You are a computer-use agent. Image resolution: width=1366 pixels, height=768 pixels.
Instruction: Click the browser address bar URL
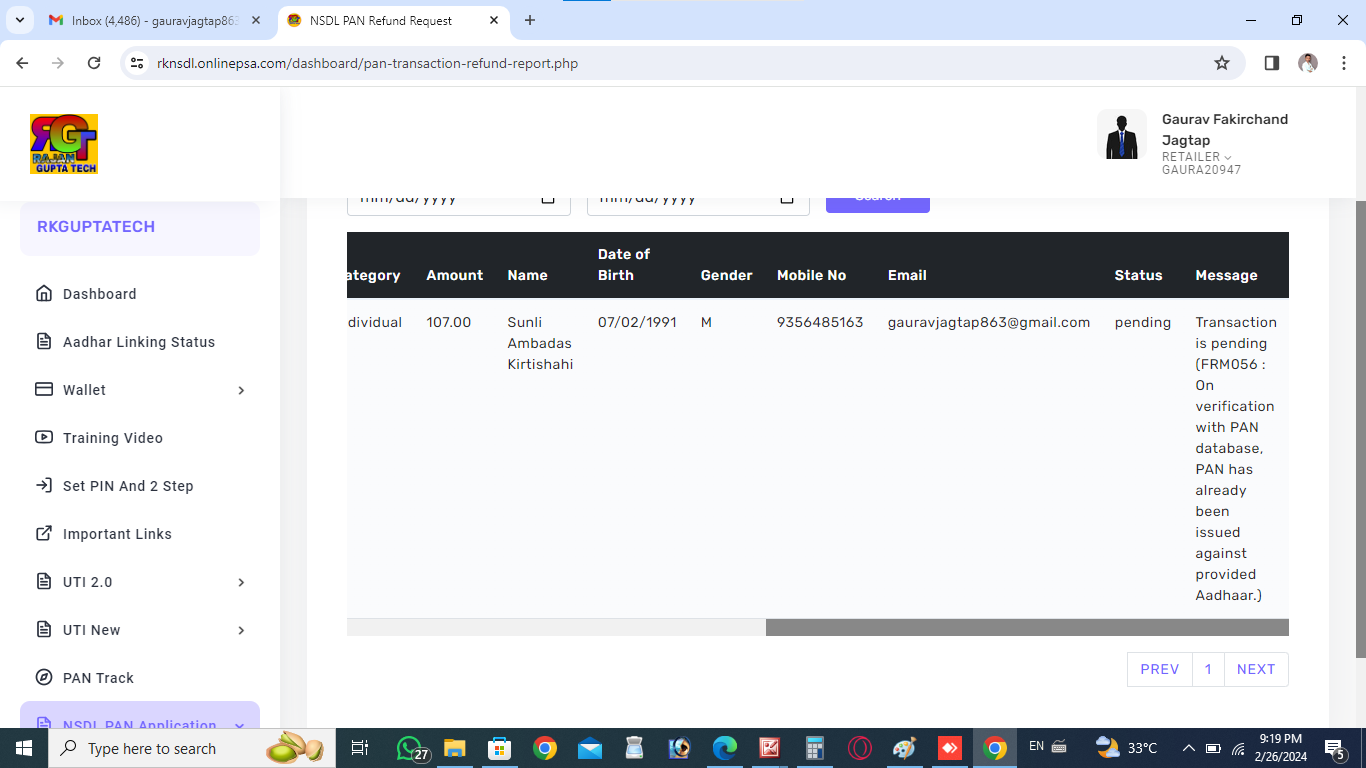[x=367, y=63]
